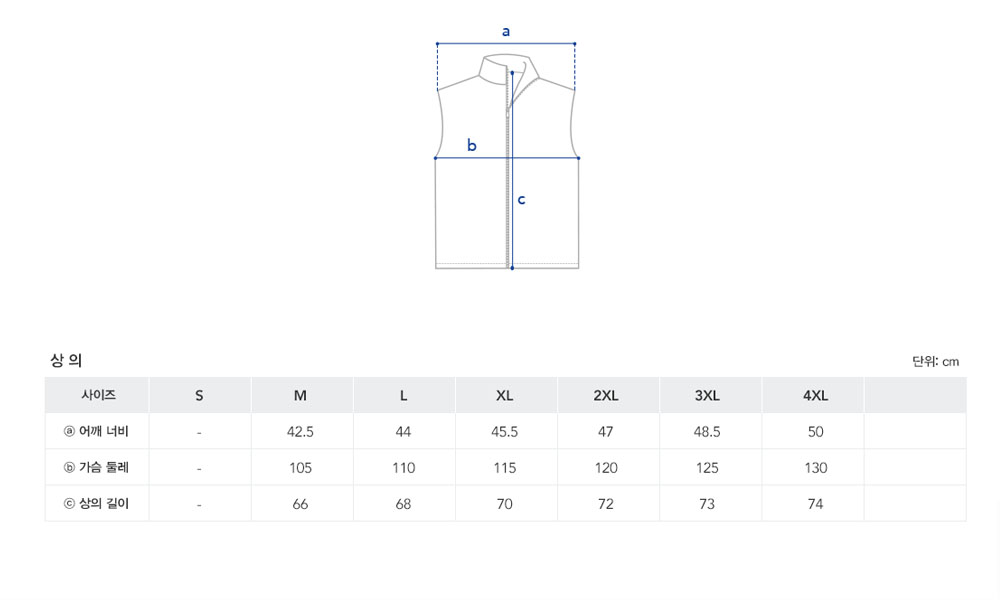
Task: Select the M size column header
Action: (300, 395)
